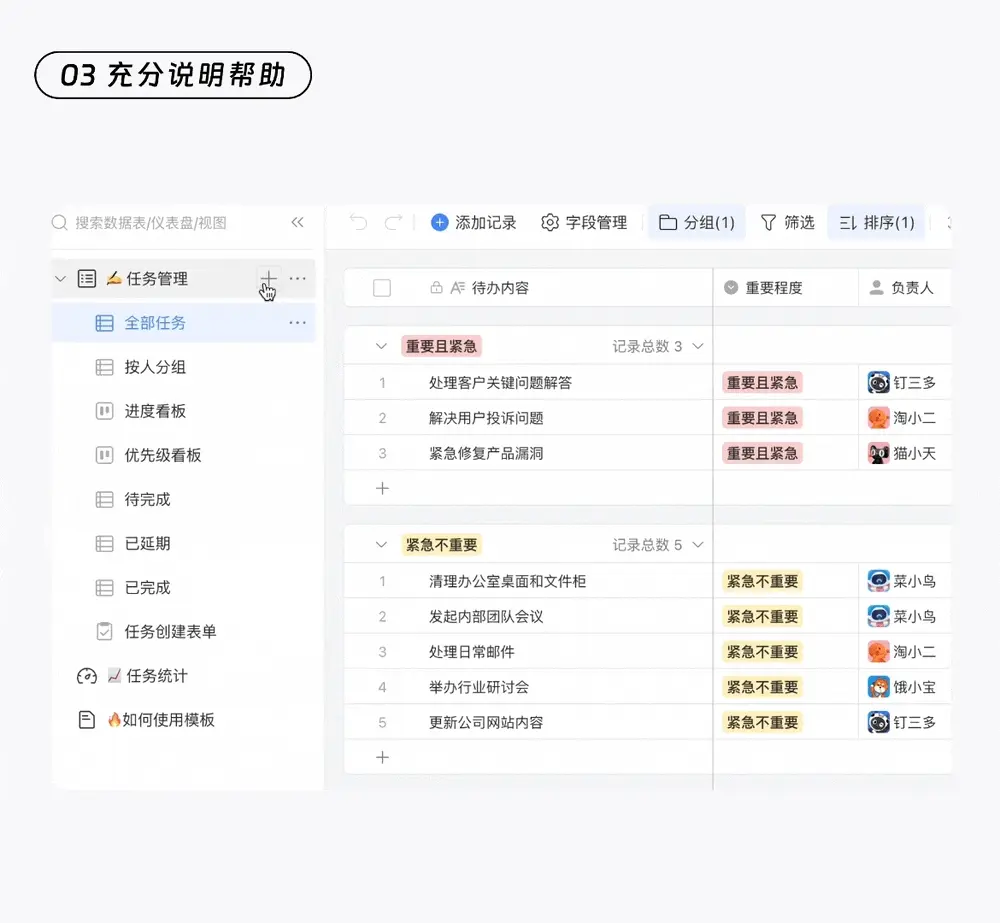Image resolution: width=1000 pixels, height=923 pixels.
Task: Click the undo arrow icon
Action: tap(359, 222)
